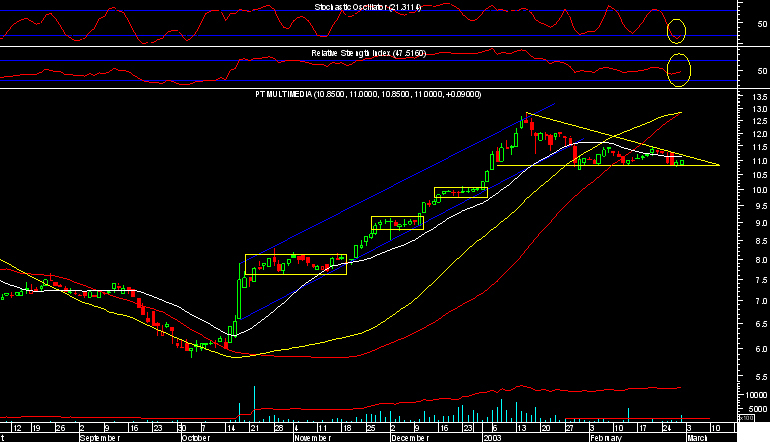Click the 14 date label in October
770x442 pixels.
point(231,428)
